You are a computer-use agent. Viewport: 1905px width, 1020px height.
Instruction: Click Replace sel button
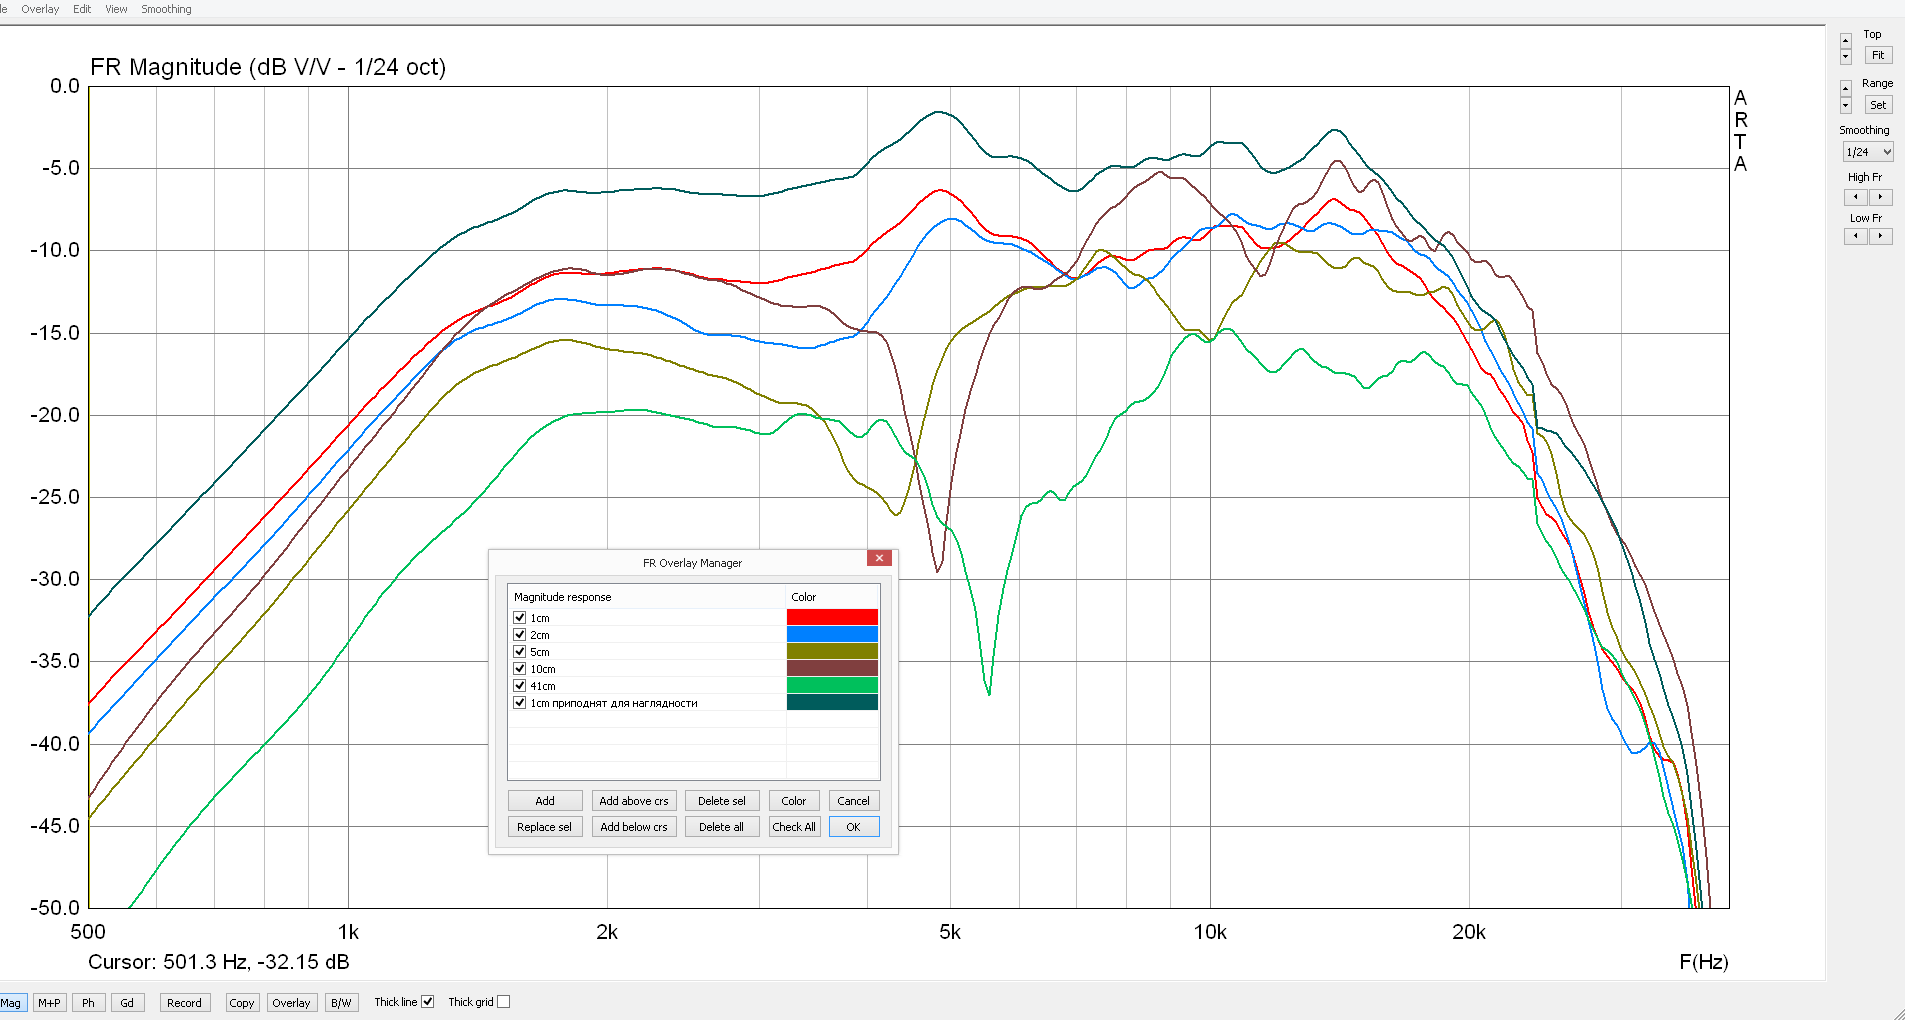[545, 827]
